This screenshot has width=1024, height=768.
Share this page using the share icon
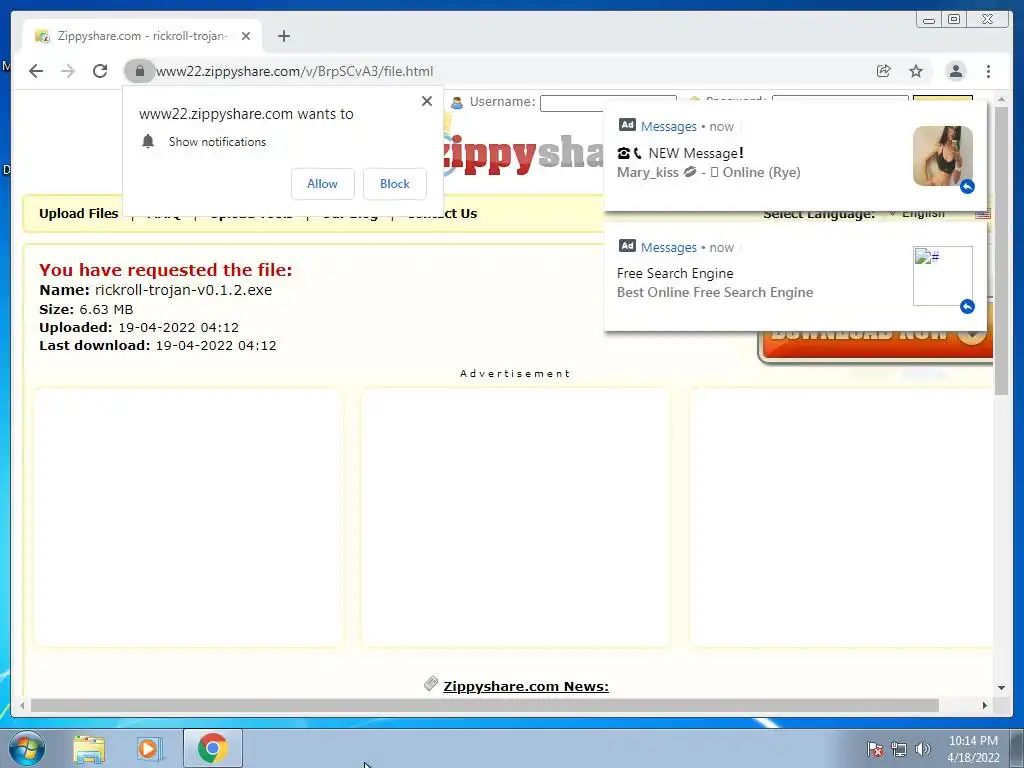[x=884, y=71]
